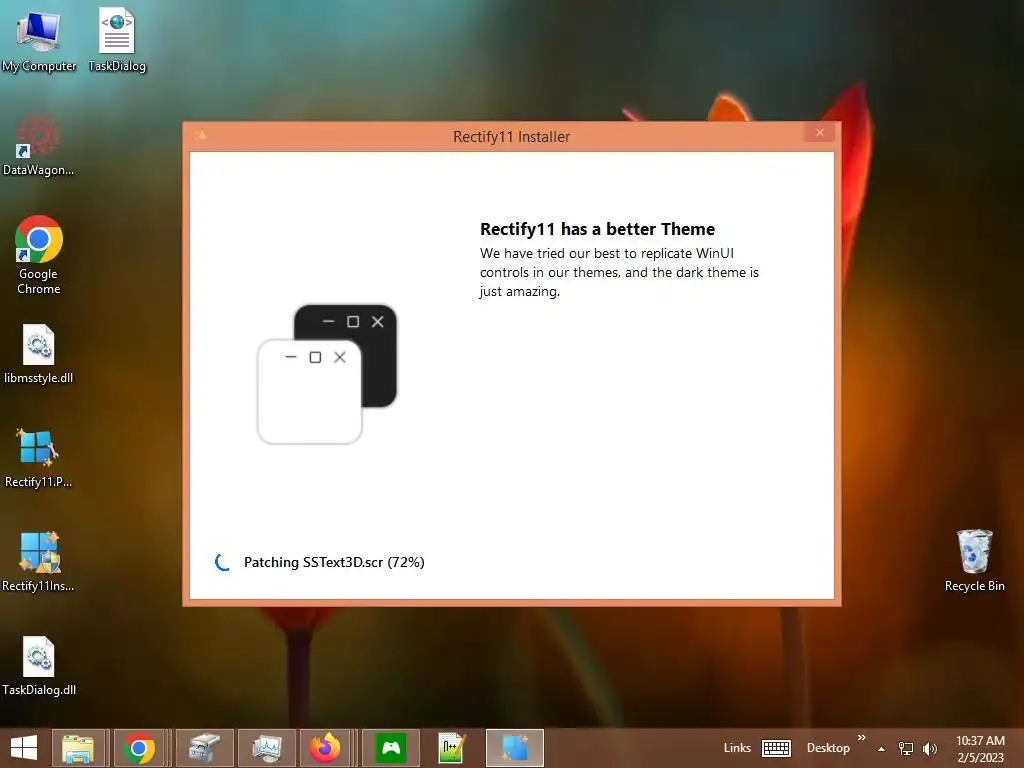Viewport: 1024px width, 768px height.
Task: Open Firefox from the taskbar
Action: point(325,748)
